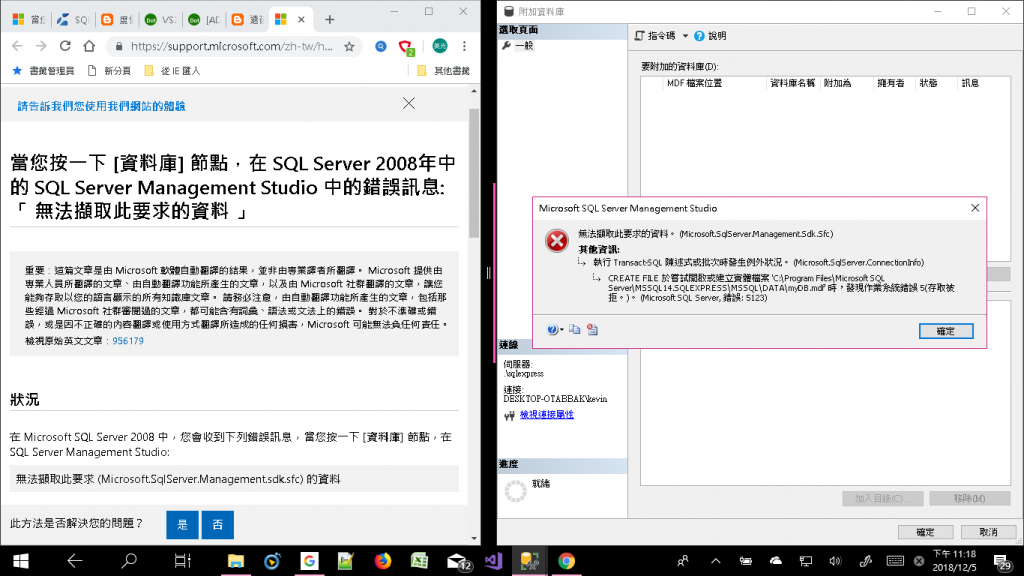This screenshot has height=576, width=1024.
Task: Click the 加入目錄(C)... button
Action: (882, 498)
